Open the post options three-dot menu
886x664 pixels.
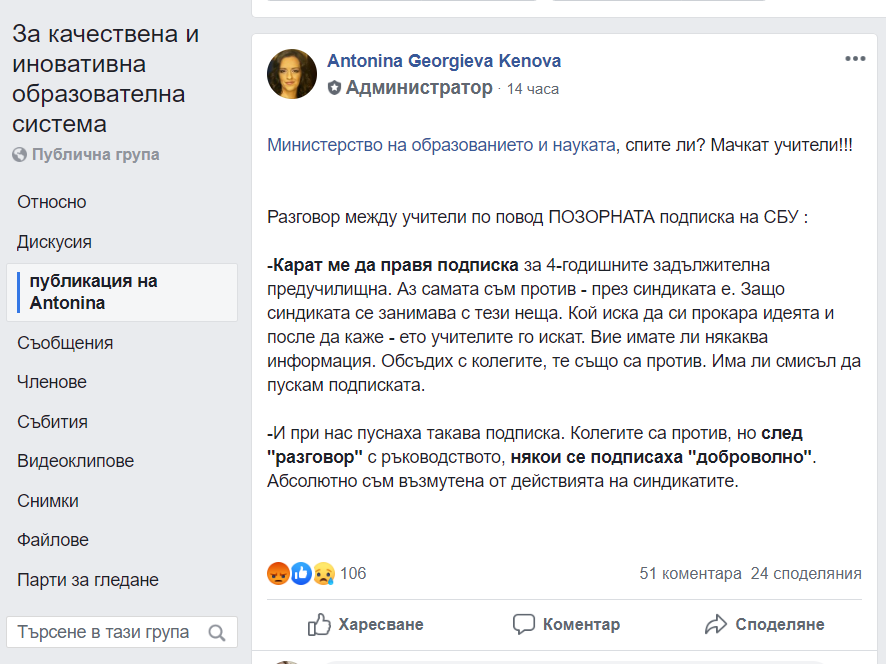855,59
